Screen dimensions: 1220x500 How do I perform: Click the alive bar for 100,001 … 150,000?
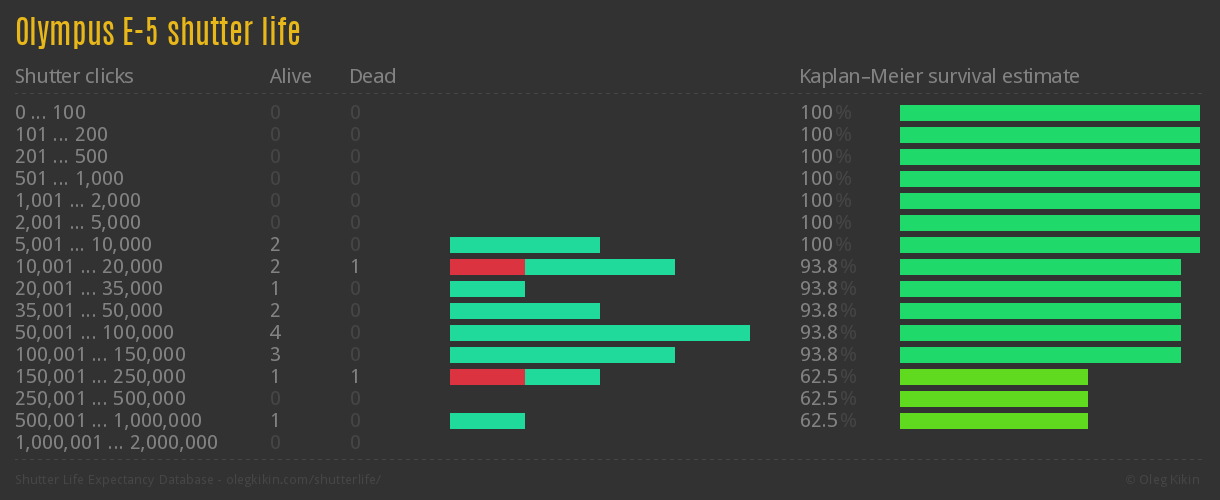562,355
